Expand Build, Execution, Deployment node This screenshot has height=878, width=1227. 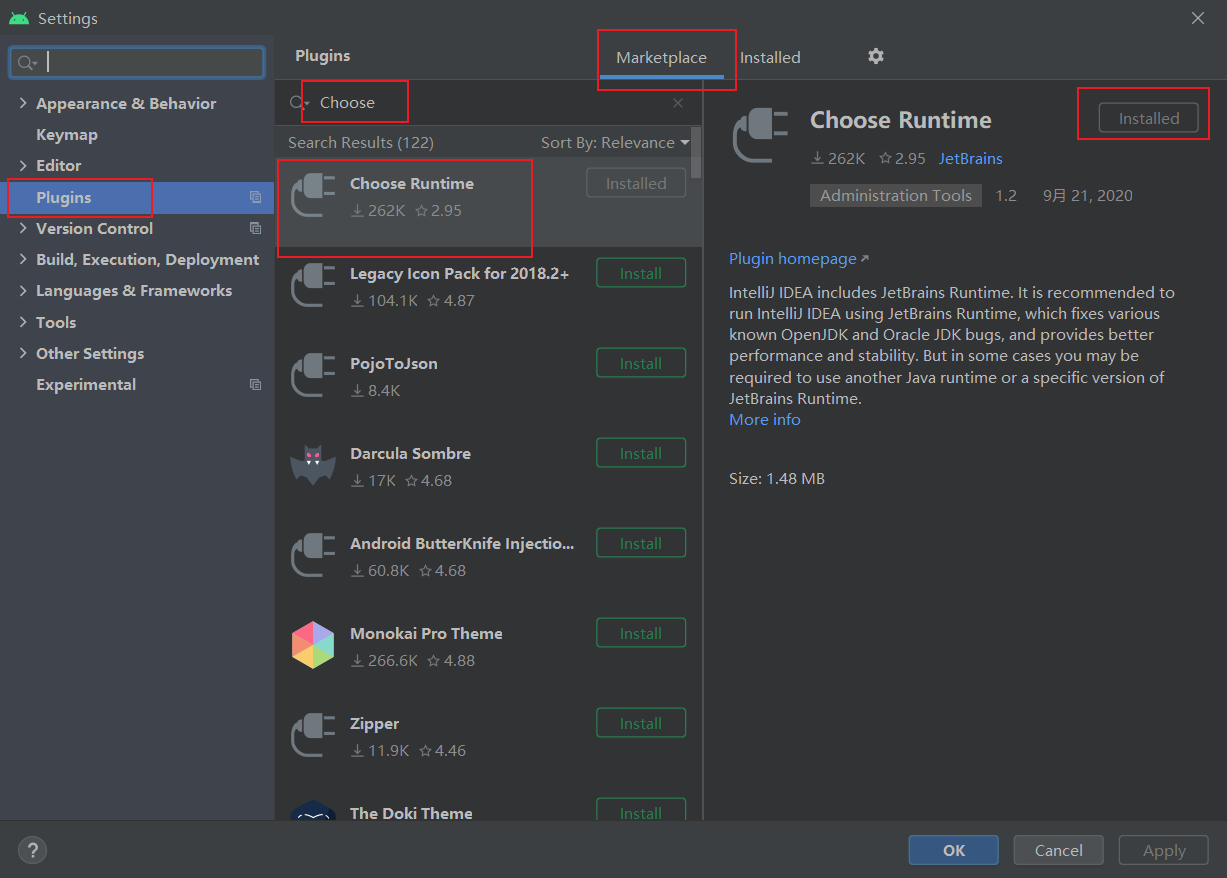(23, 260)
